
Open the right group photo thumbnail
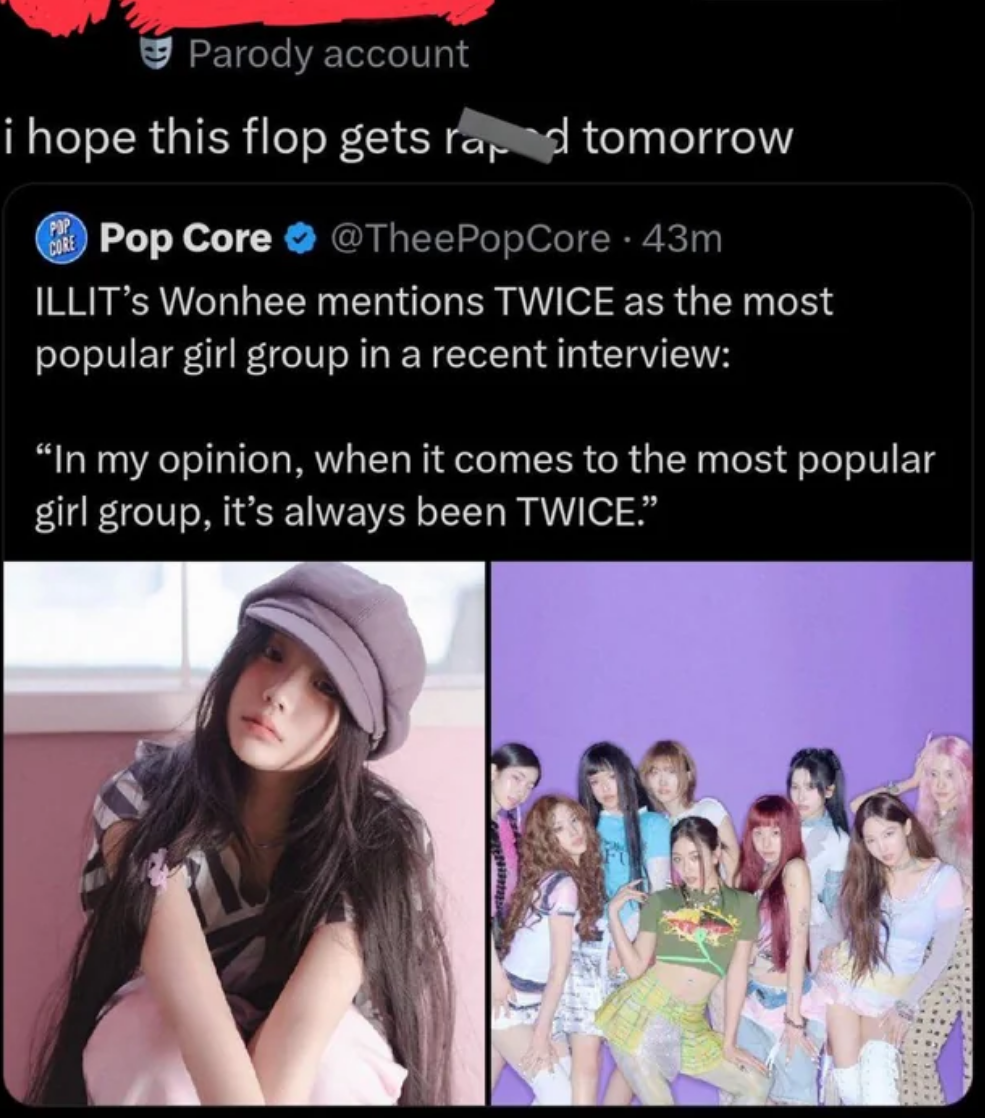[732, 832]
